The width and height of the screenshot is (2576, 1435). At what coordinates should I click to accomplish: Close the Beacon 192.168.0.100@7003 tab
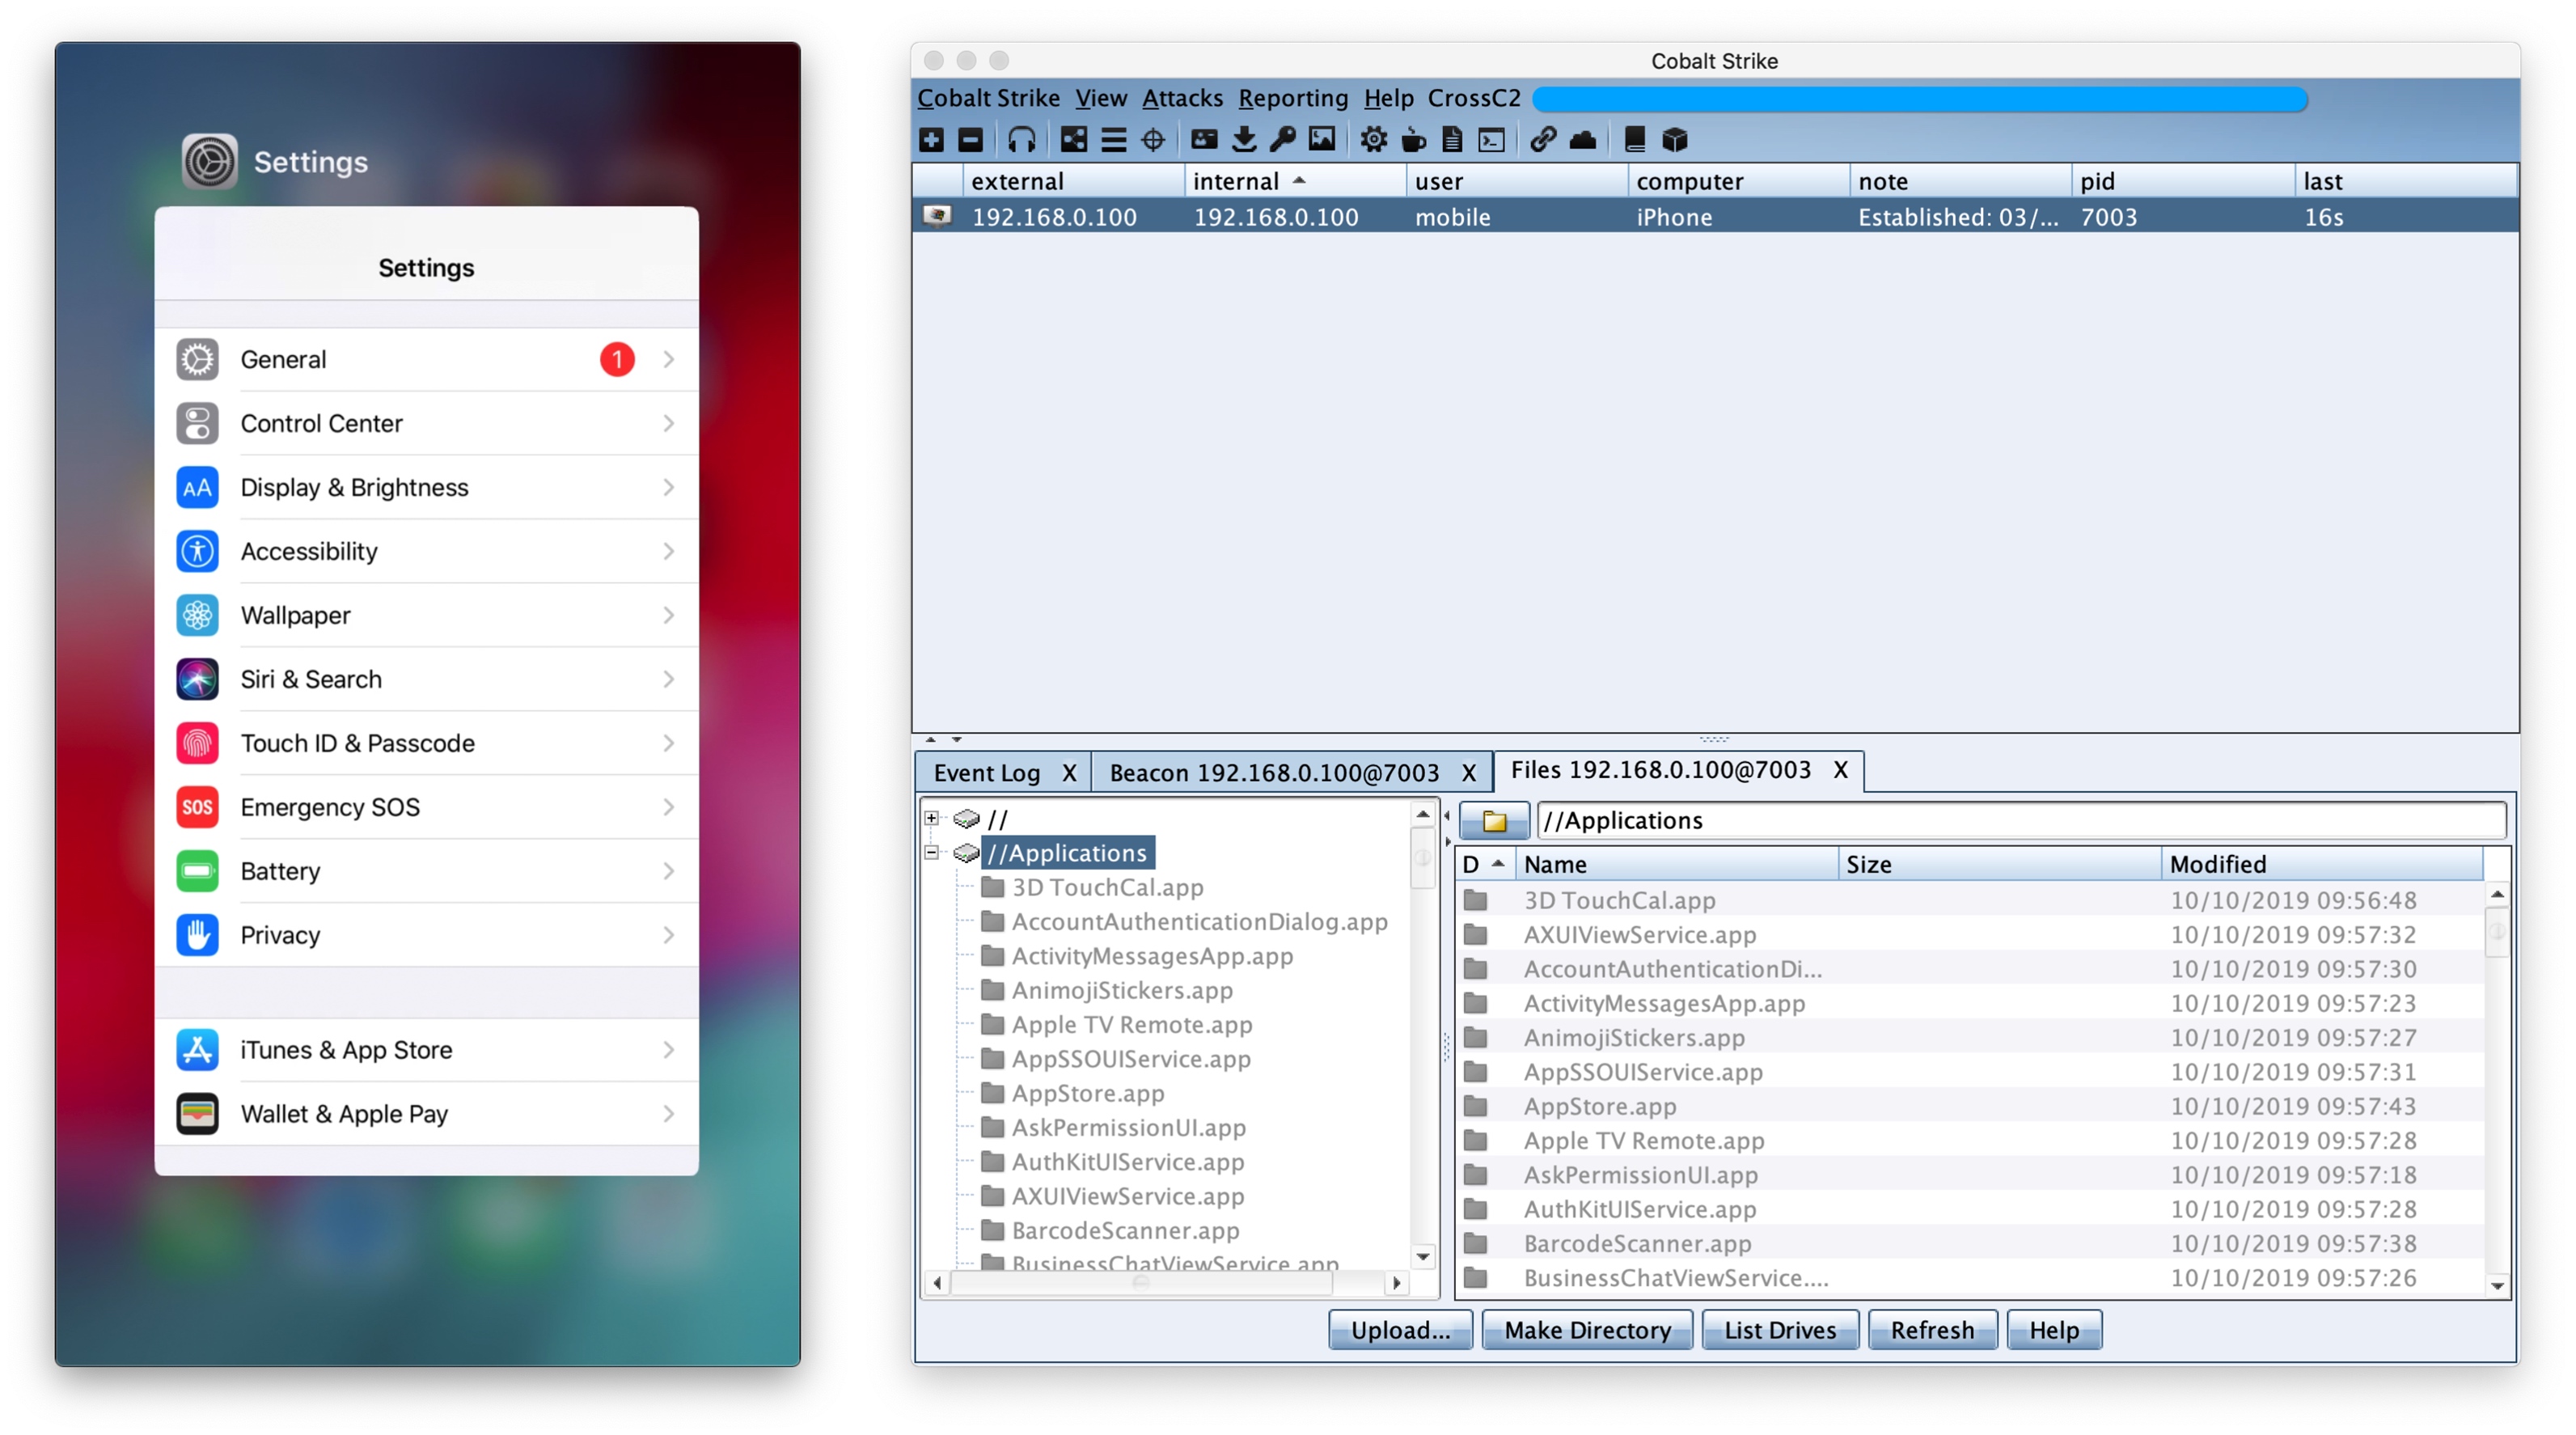point(1468,772)
